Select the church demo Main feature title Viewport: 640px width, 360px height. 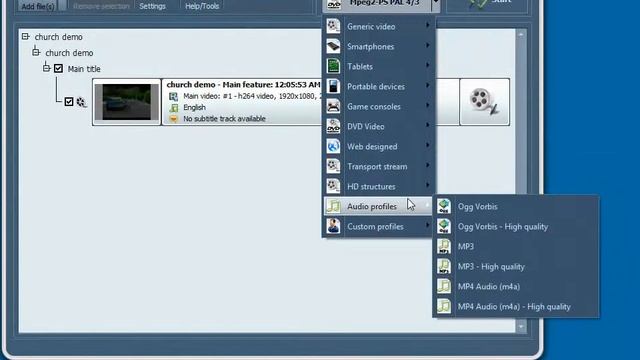pos(244,85)
